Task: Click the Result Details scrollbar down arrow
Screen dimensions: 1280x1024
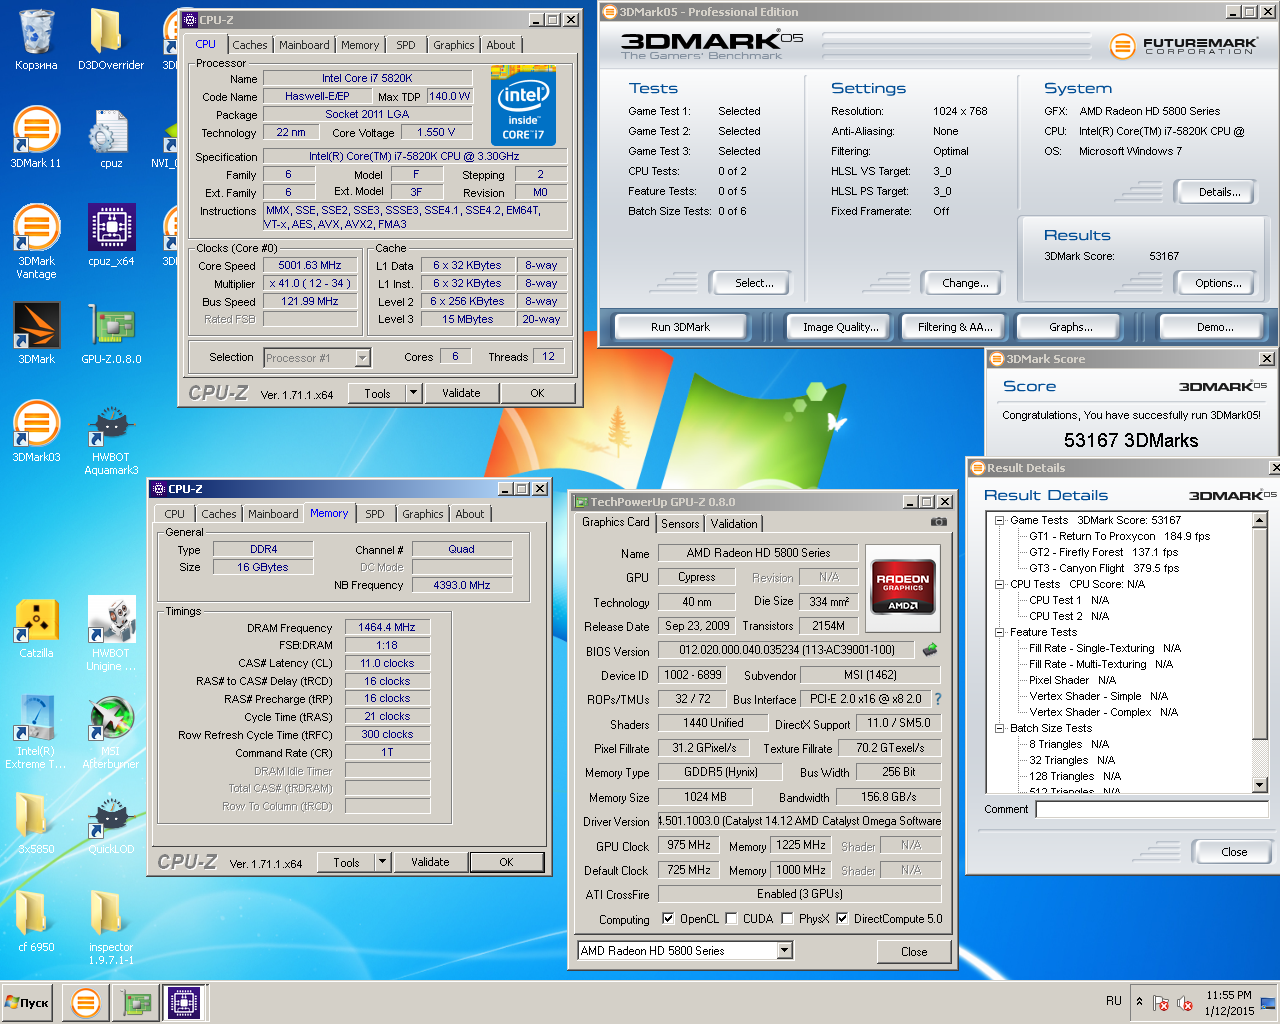Action: point(1260,785)
